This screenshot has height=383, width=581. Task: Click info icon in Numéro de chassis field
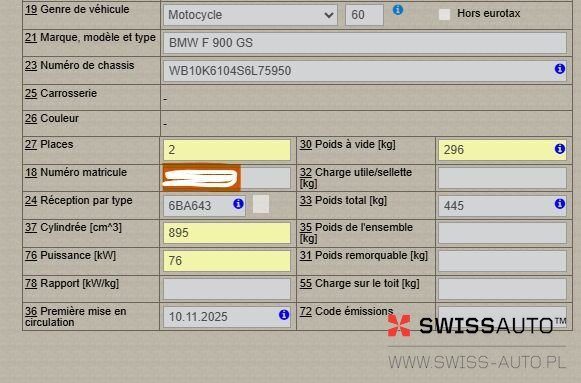(560, 69)
